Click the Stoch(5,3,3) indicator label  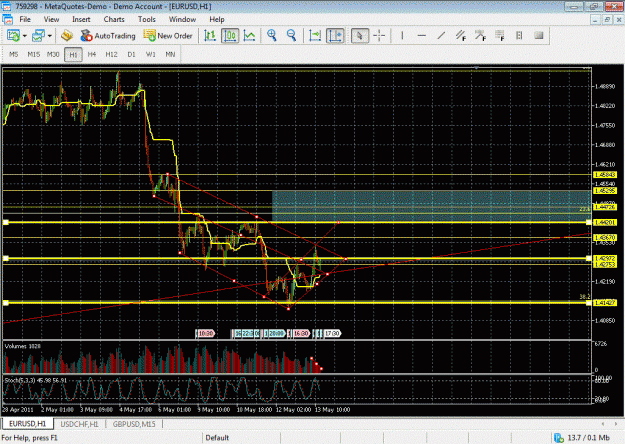(35, 380)
